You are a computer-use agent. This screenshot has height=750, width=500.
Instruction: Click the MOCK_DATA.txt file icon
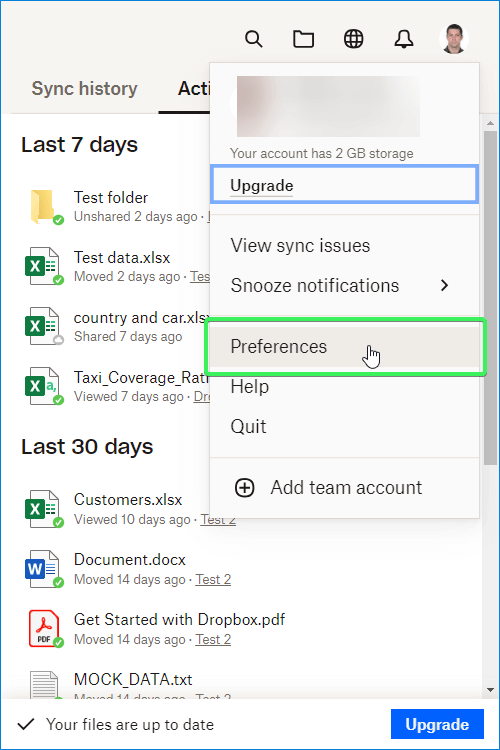44,684
